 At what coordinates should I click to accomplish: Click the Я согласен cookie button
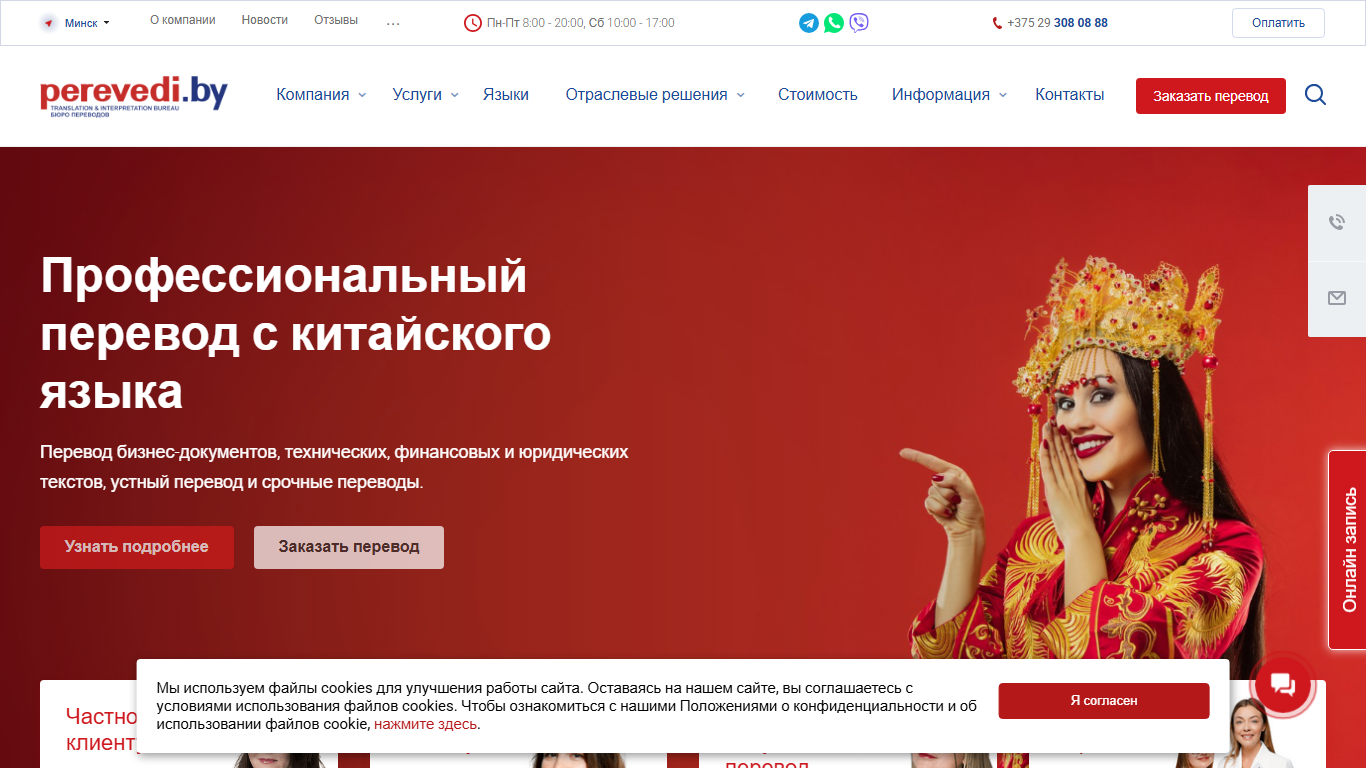(1104, 701)
